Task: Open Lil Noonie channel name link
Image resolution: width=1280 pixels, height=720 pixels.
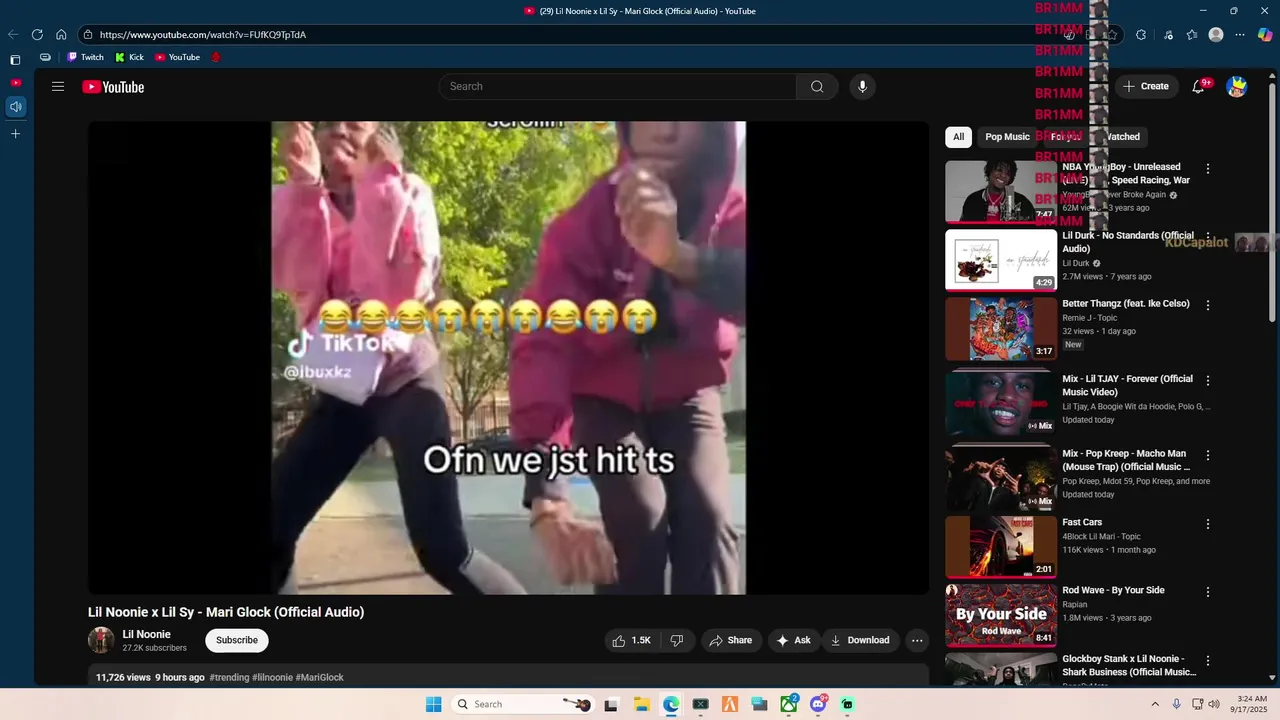Action: coord(146,634)
